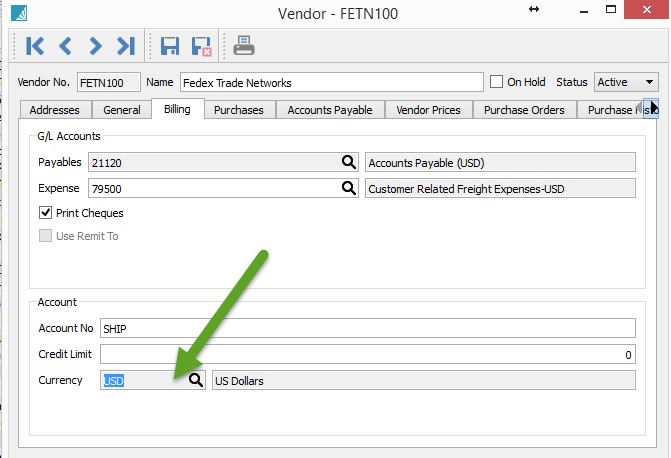Screen dimensions: 671x458
Task: Open Currency lookup magnifier
Action: coord(196,380)
